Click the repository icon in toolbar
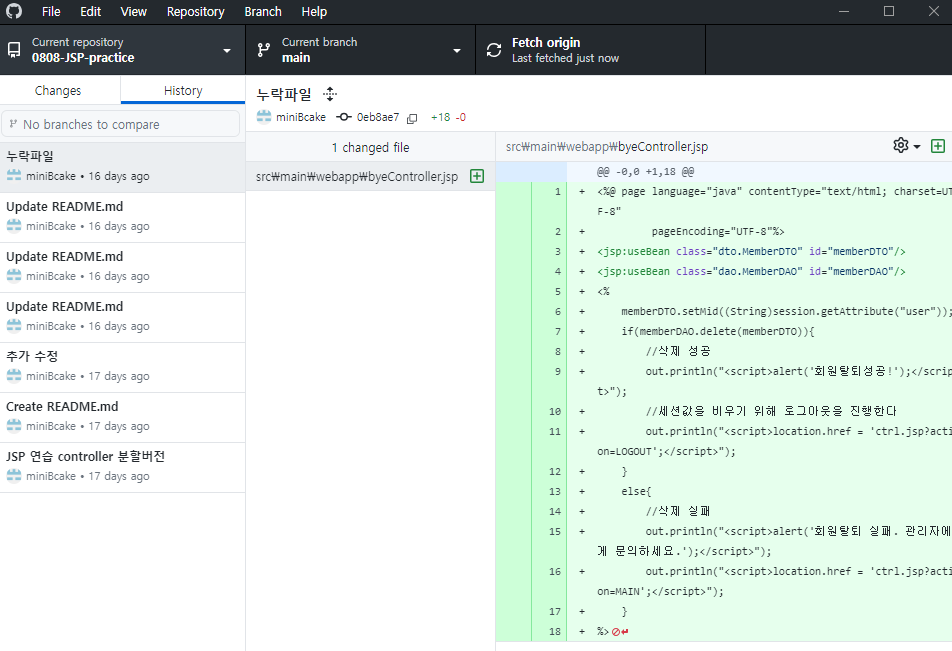 pos(14,50)
